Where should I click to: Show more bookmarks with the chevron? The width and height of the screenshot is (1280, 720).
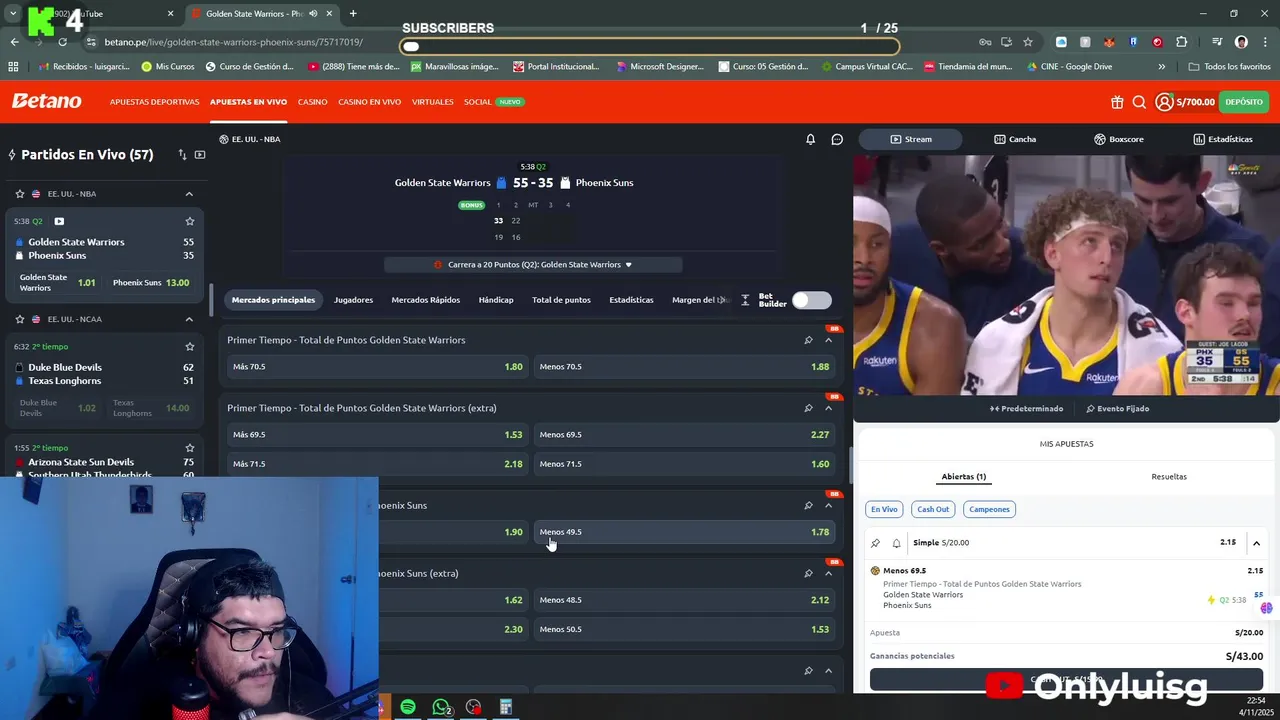[x=1161, y=67]
